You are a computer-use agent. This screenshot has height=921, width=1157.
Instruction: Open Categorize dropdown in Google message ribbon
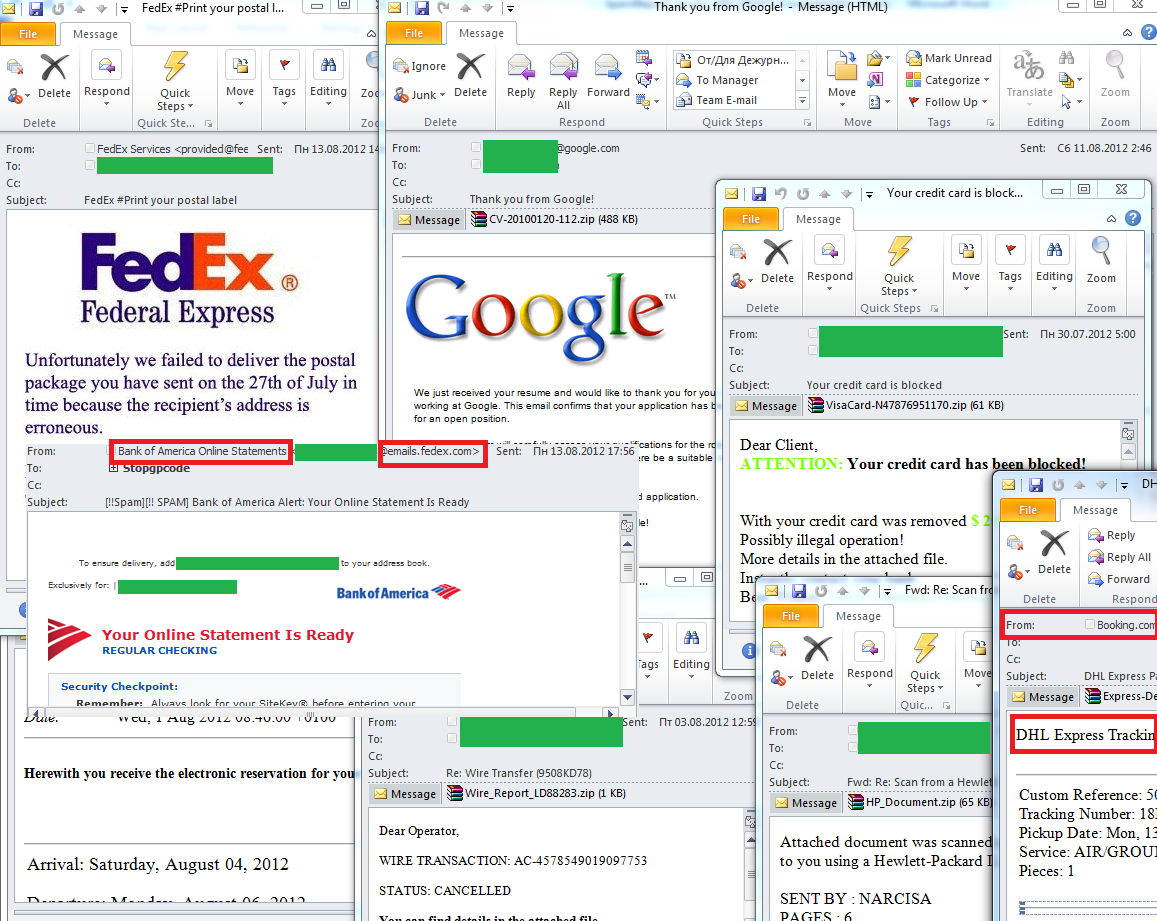[x=986, y=80]
